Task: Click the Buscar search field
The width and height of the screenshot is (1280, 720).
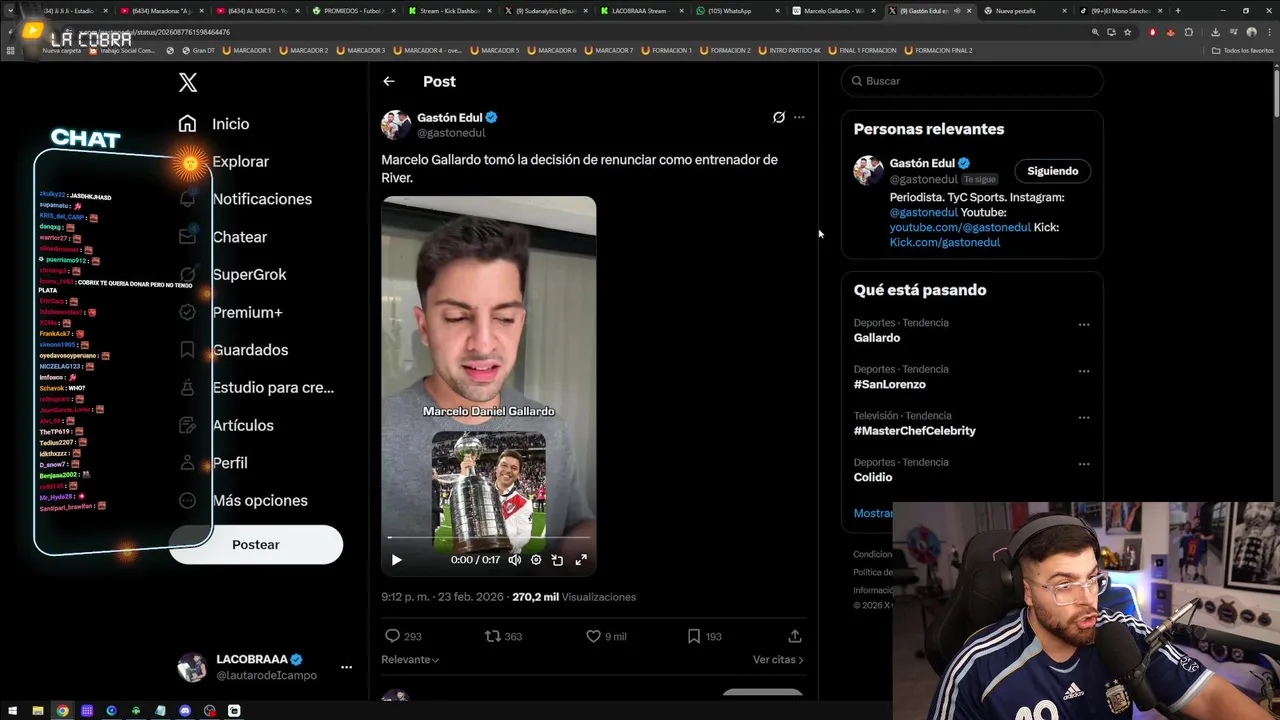Action: pos(972,81)
